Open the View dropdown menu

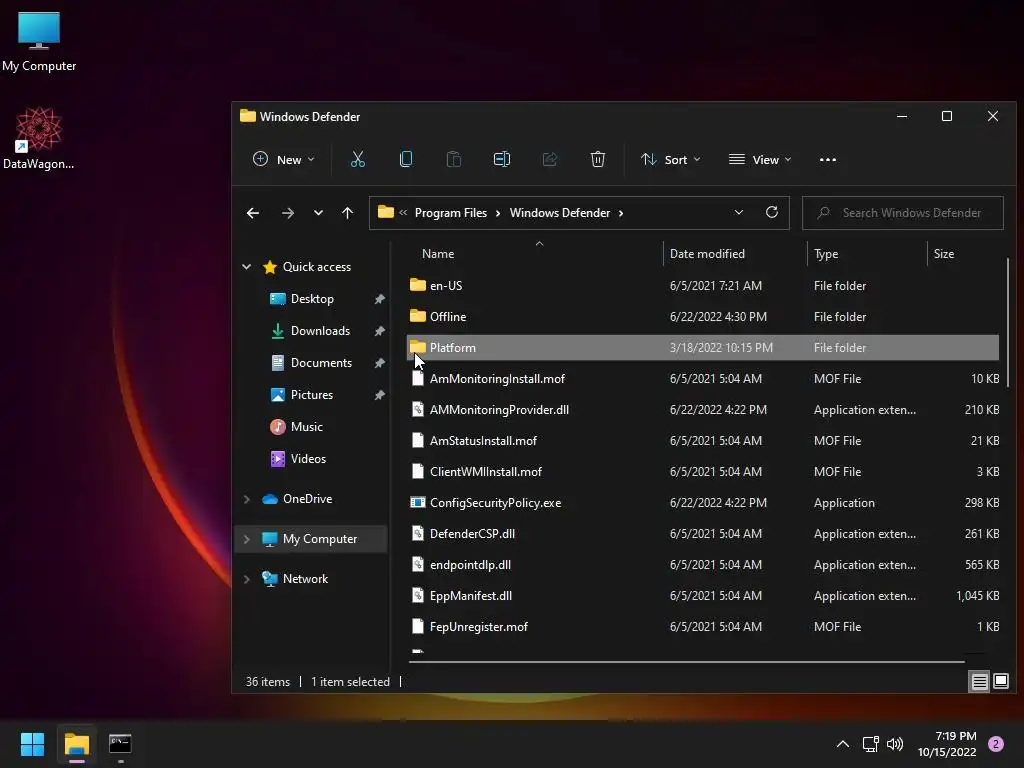coord(760,159)
